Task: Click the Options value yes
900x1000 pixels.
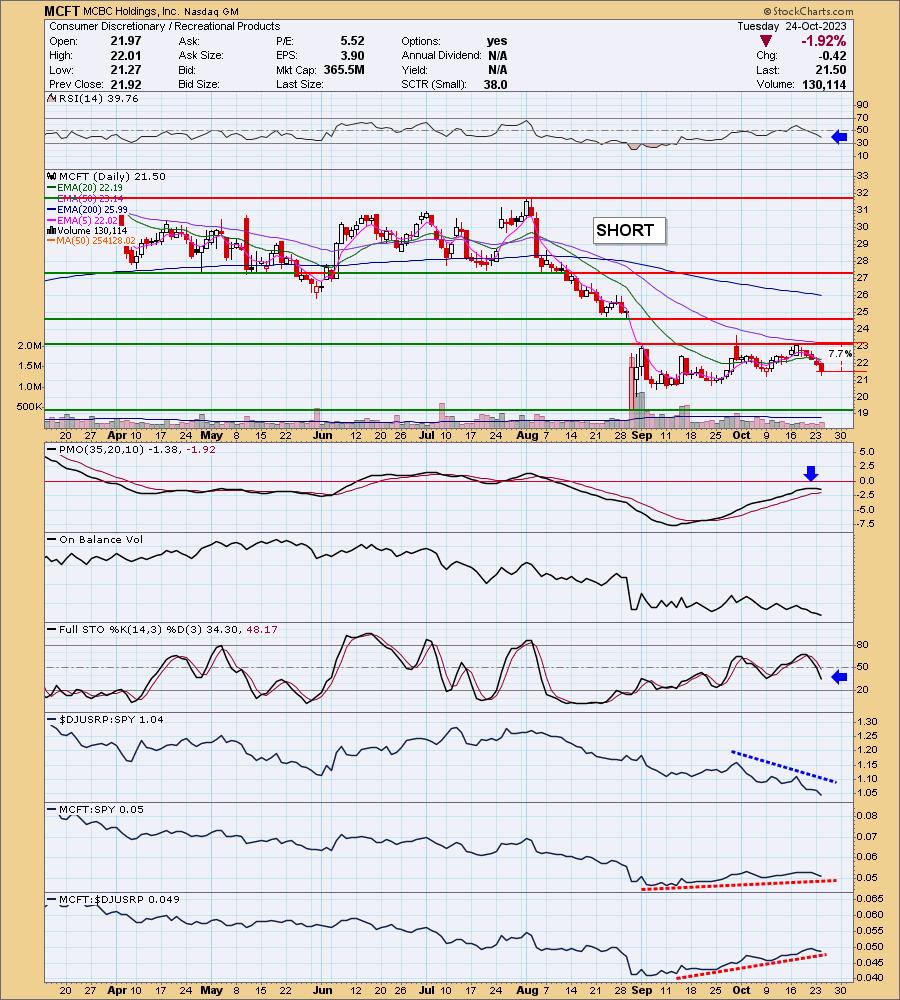Action: 497,41
